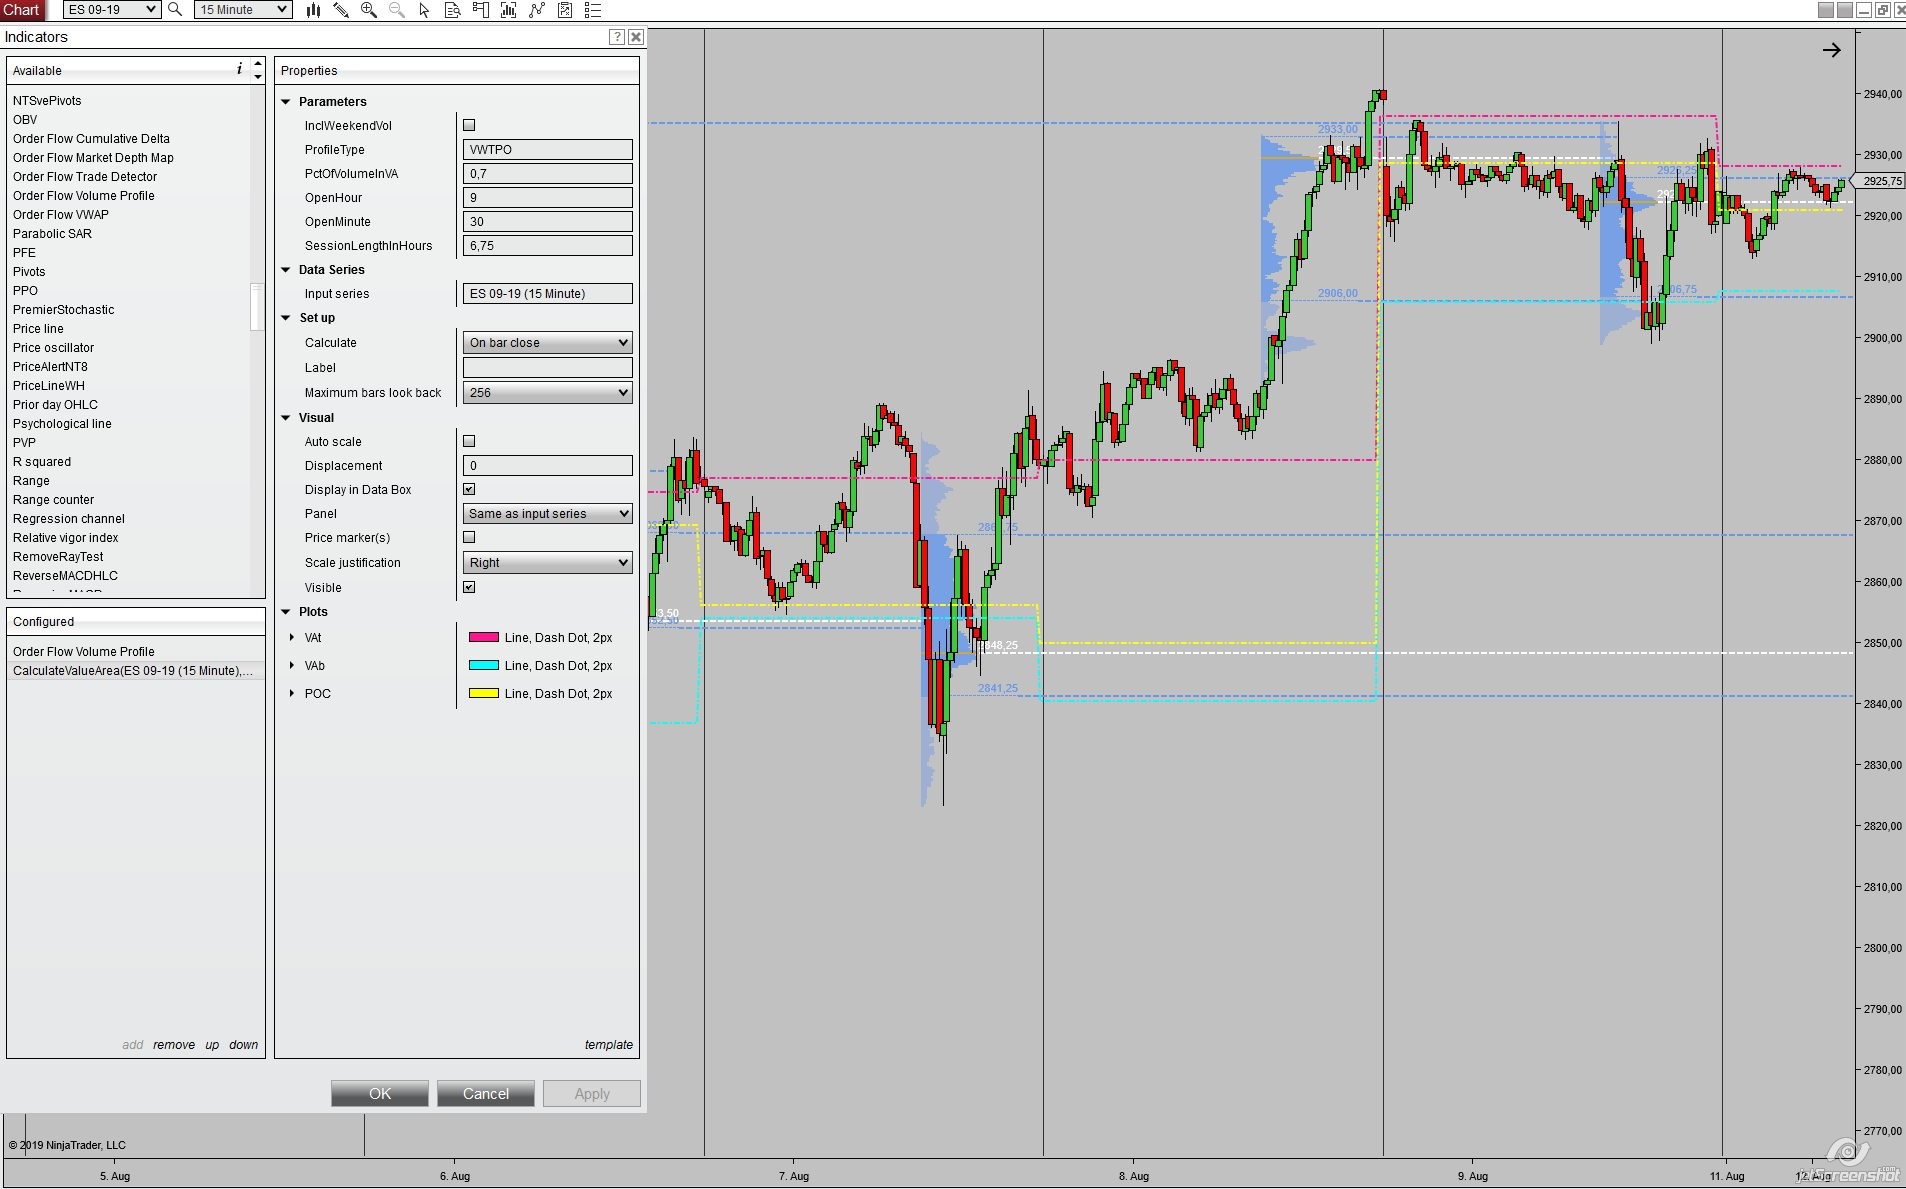
Task: Open the strategies icon in toolbar
Action: point(565,9)
